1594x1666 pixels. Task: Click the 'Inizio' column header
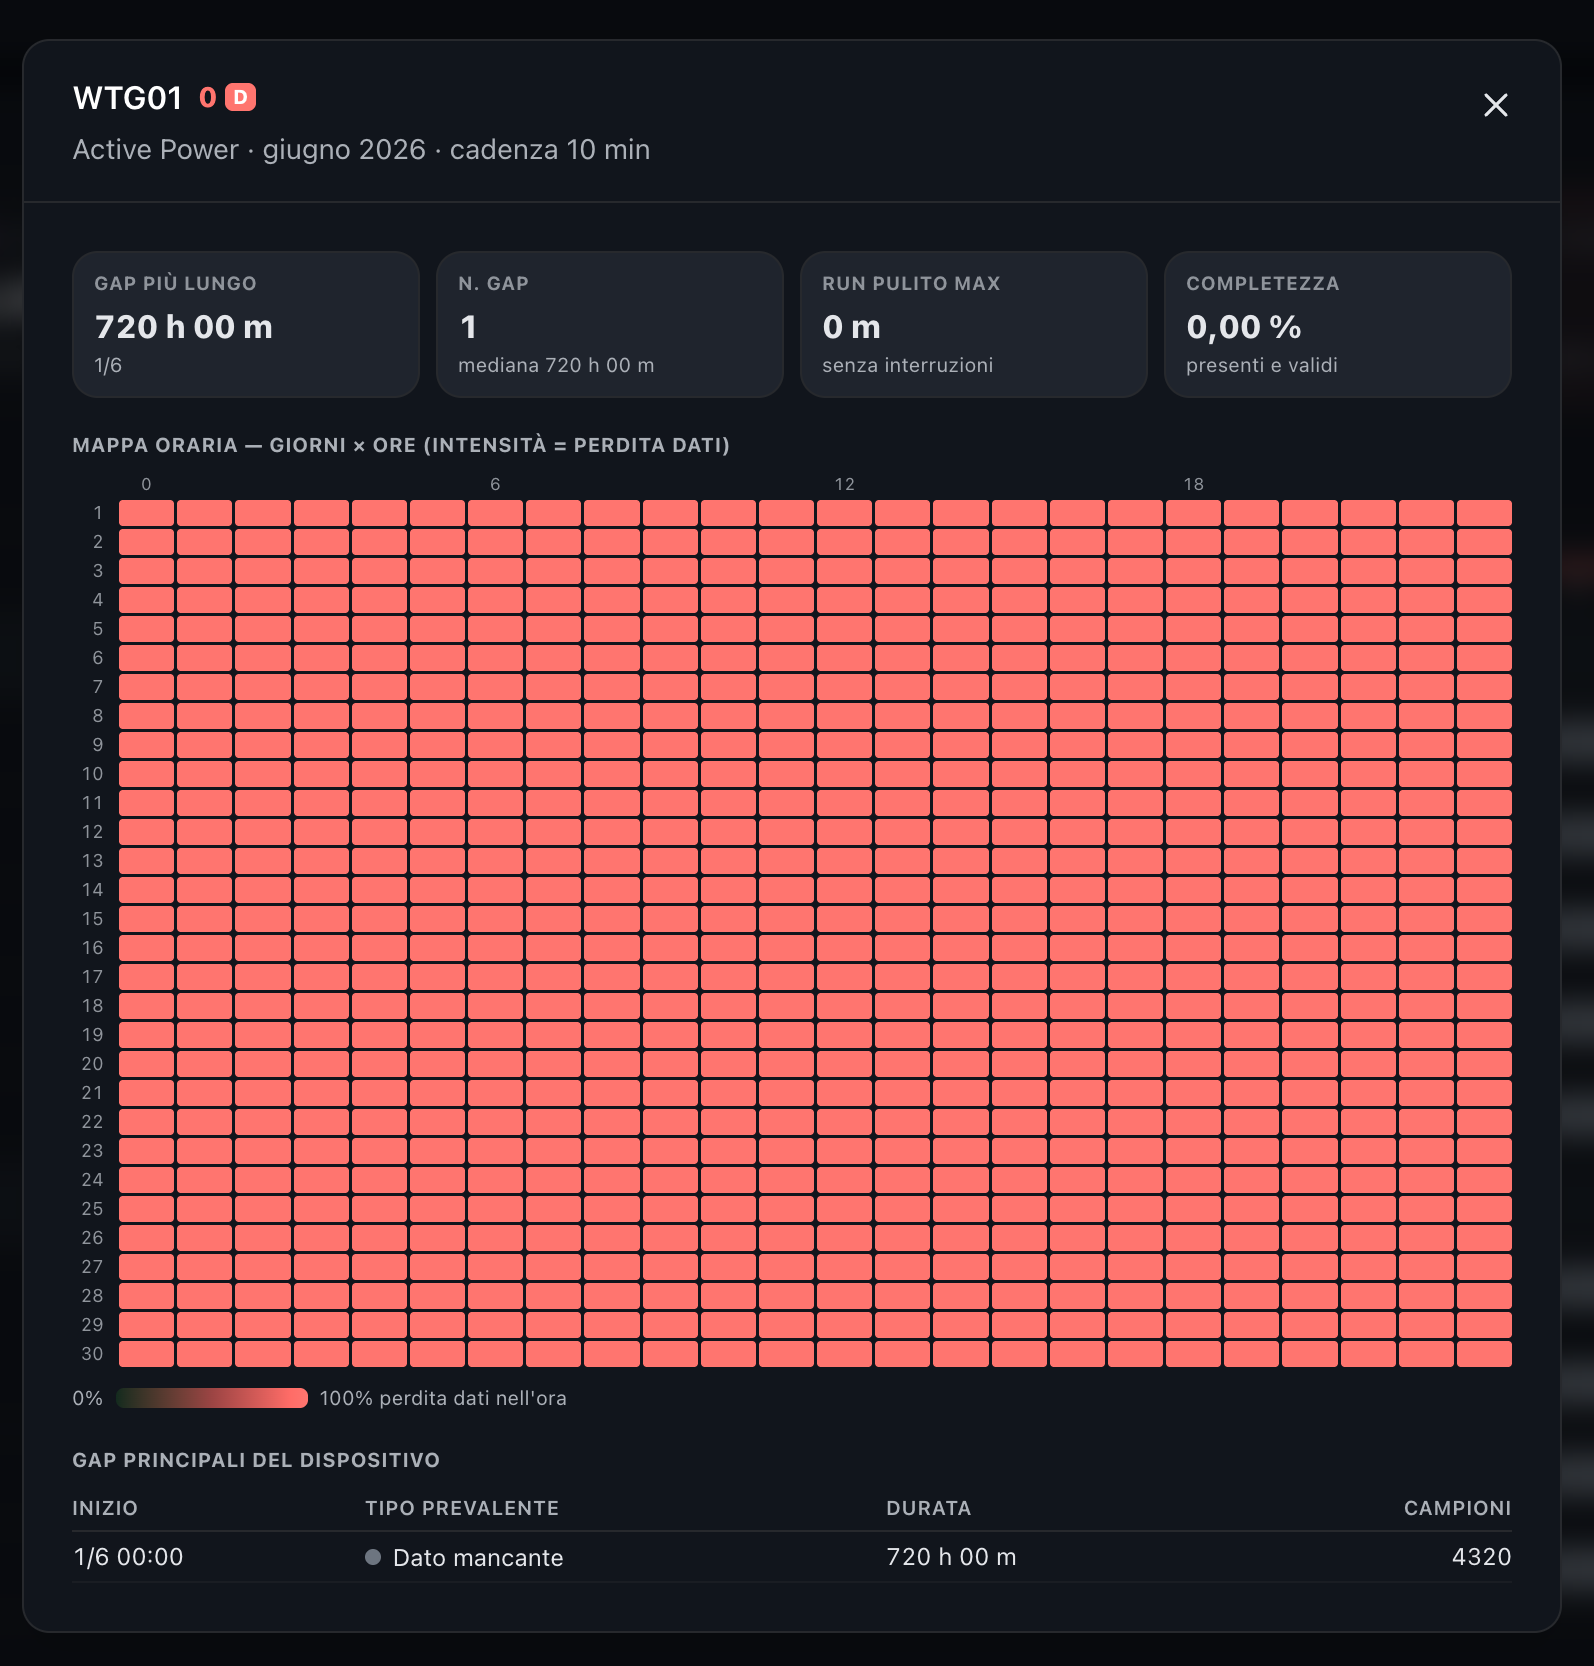105,1508
